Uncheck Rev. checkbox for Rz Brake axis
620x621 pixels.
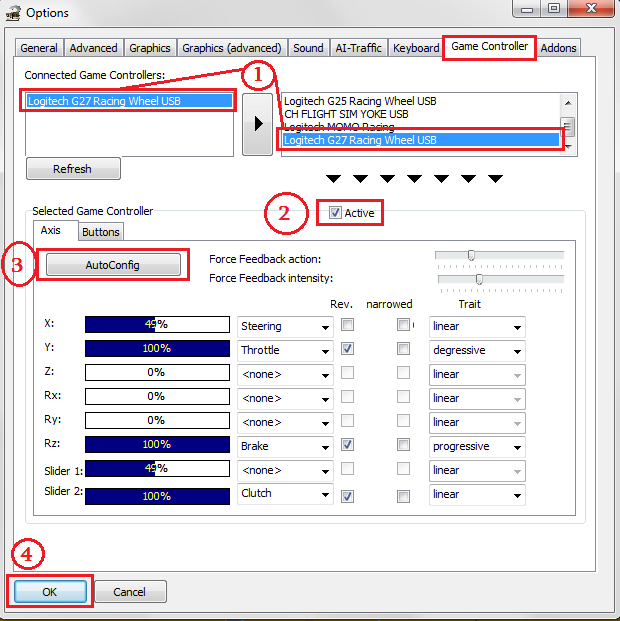[347, 445]
